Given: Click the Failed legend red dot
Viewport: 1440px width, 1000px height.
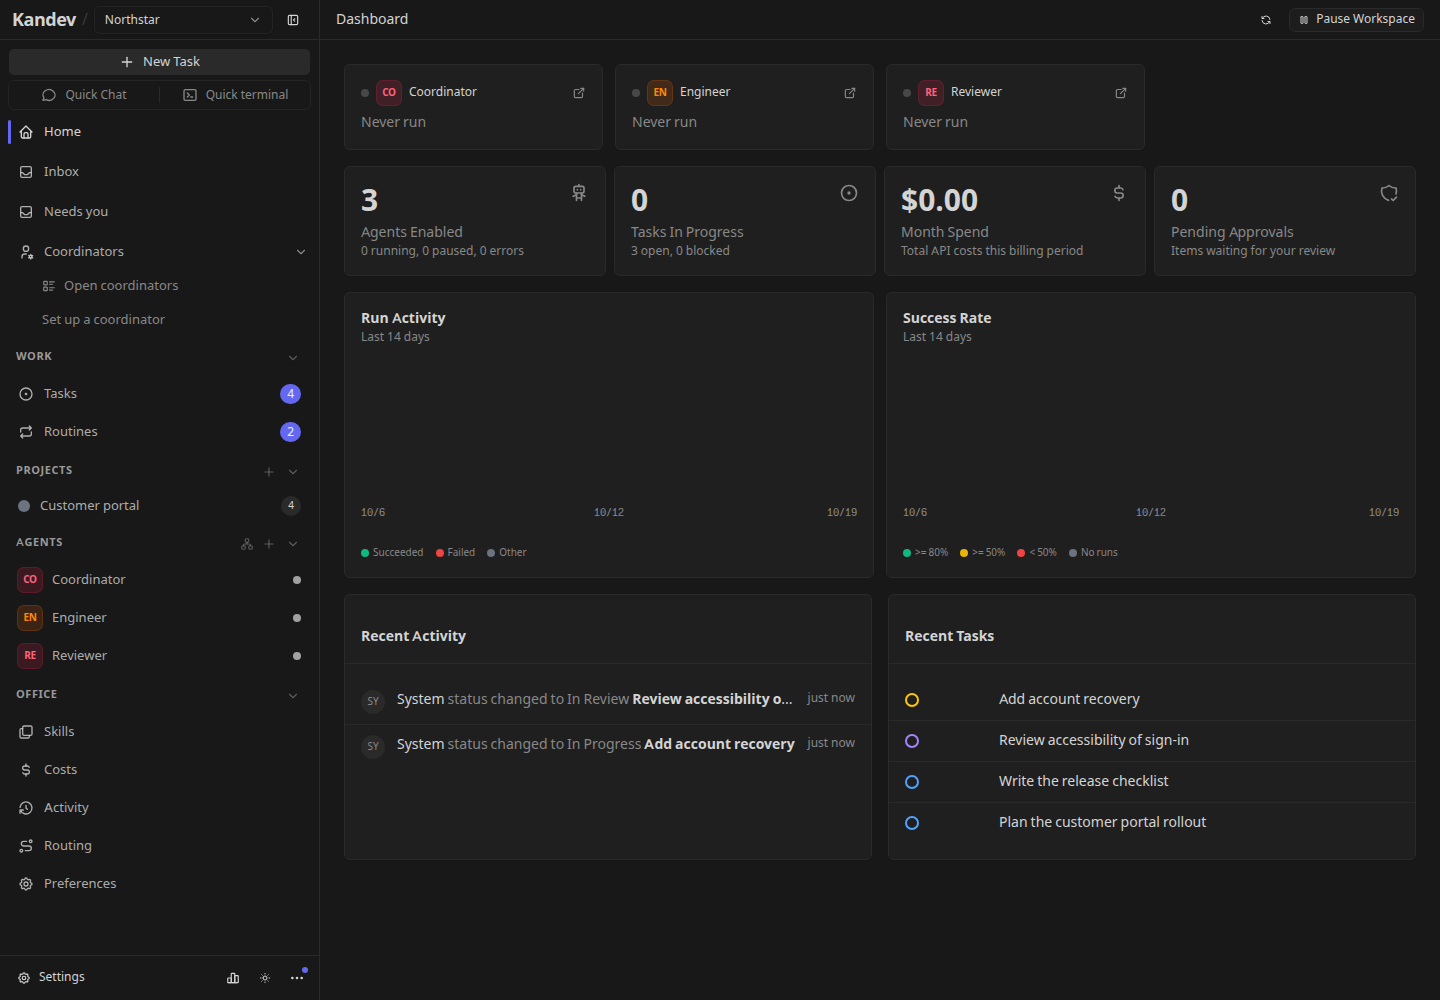Looking at the screenshot, I should click(x=440, y=553).
